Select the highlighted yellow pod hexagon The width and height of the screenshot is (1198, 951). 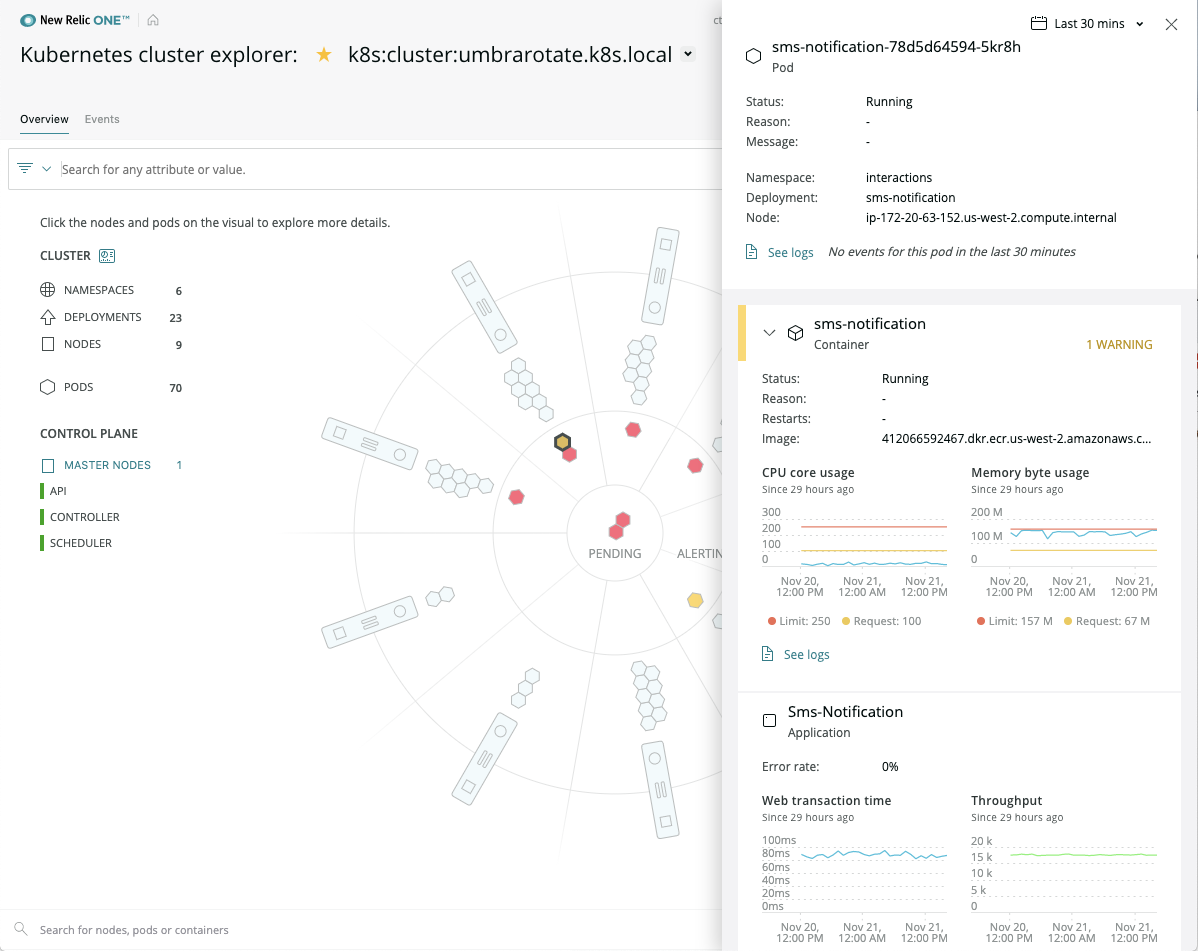[563, 441]
